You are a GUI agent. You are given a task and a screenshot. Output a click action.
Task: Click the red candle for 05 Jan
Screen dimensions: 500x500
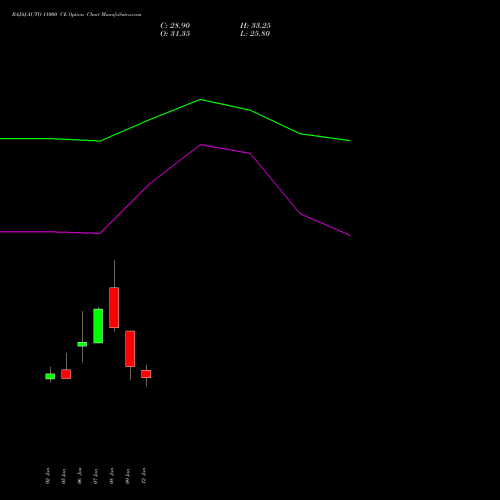pyautogui.click(x=66, y=374)
